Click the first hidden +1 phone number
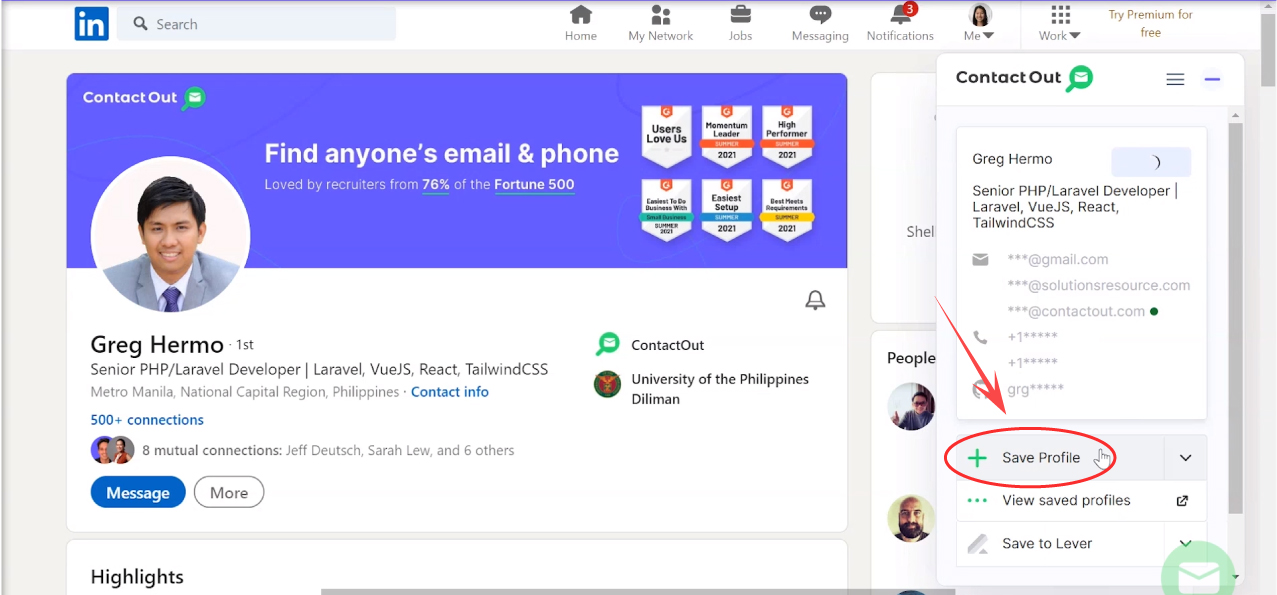Screen dimensions: 1277x595 click(1032, 337)
